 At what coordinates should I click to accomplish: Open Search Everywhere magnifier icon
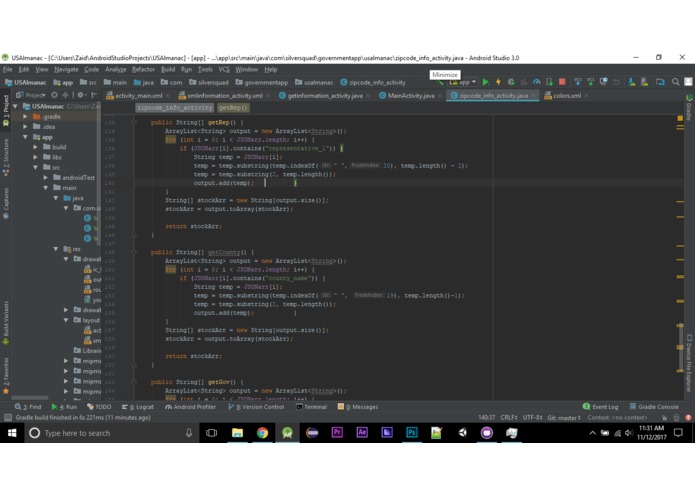(675, 82)
